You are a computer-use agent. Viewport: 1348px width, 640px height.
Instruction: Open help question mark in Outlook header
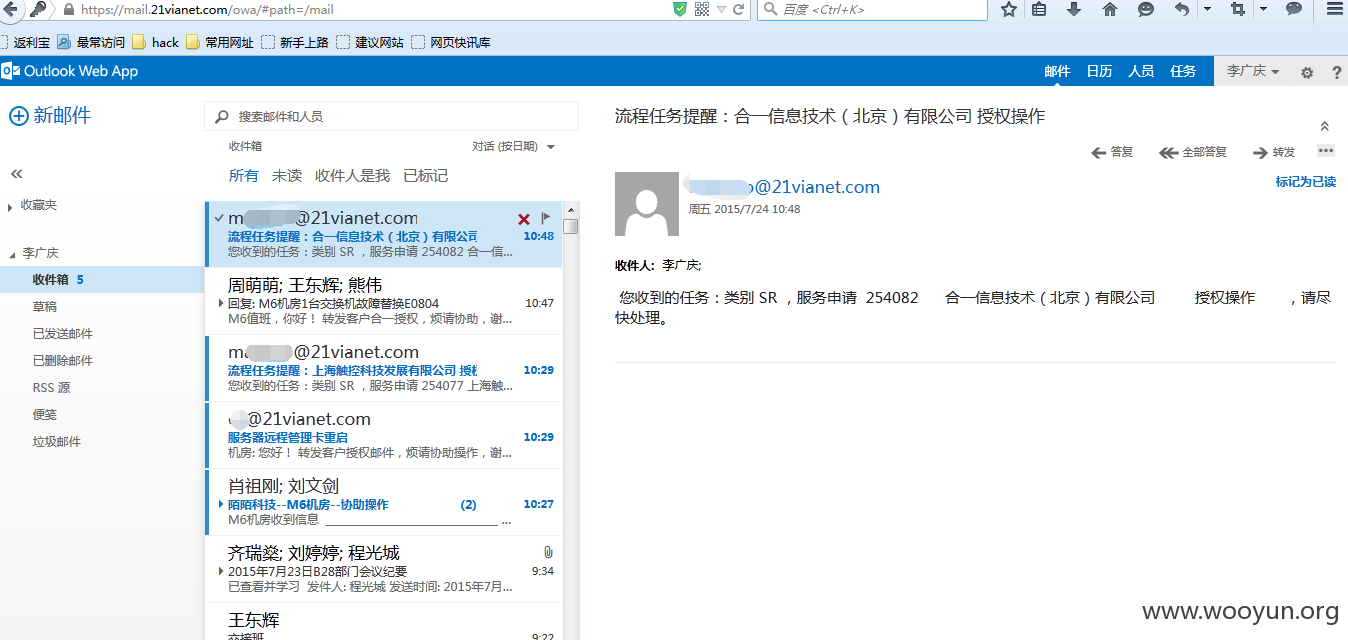[1336, 72]
